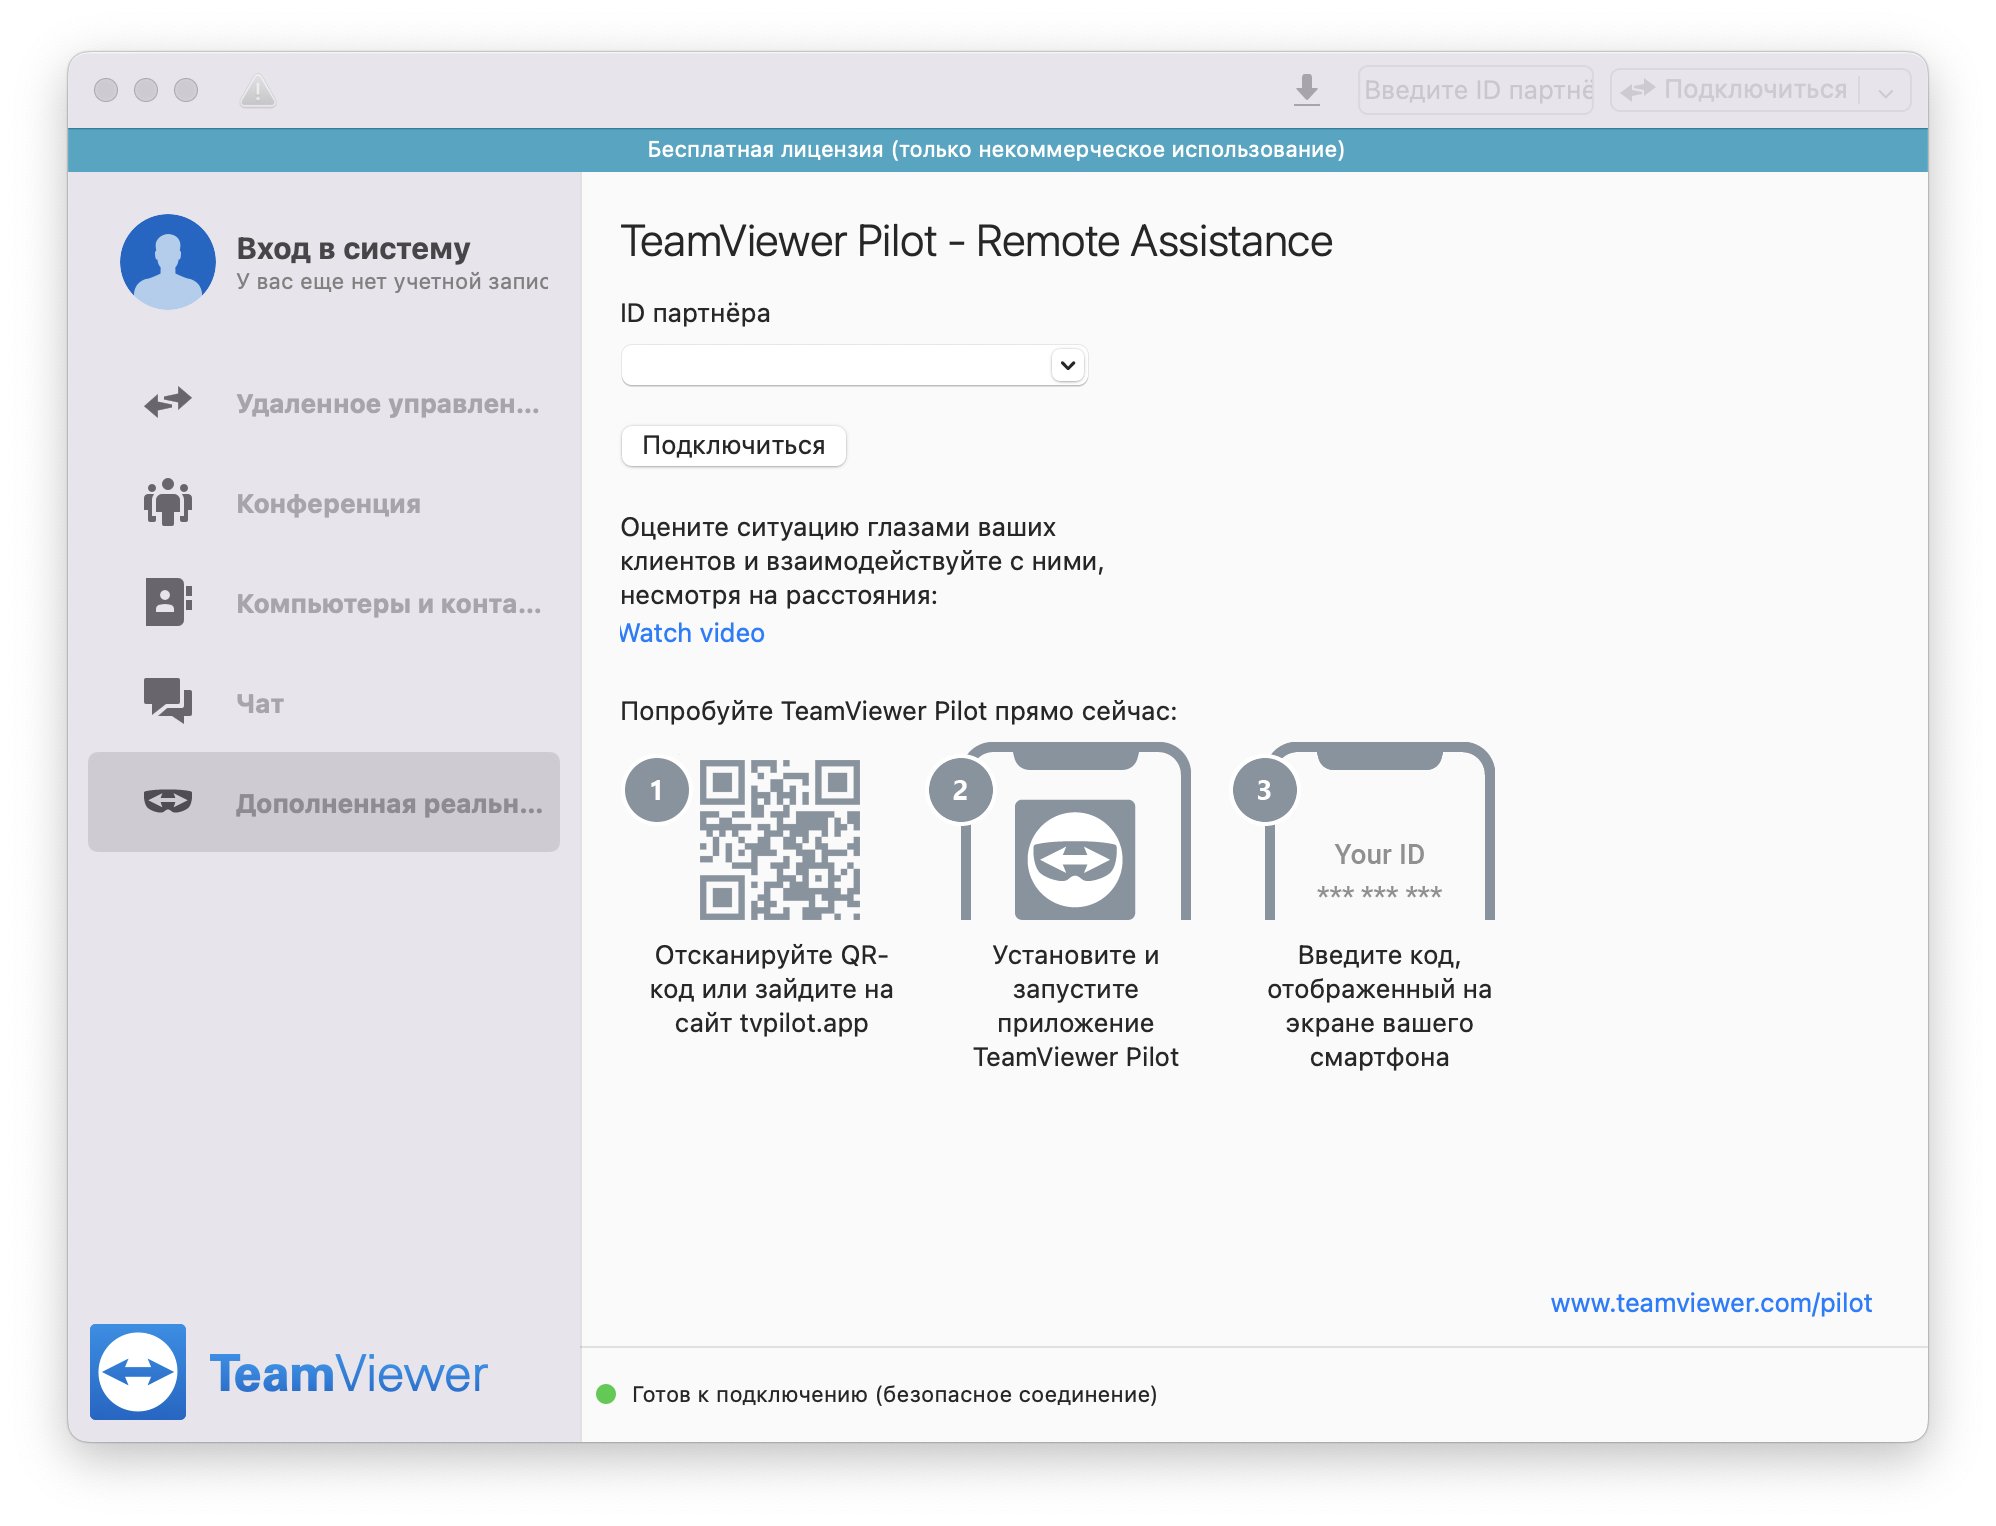Focus the toolbar partner ID field
The height and width of the screenshot is (1526, 1996).
[1475, 90]
